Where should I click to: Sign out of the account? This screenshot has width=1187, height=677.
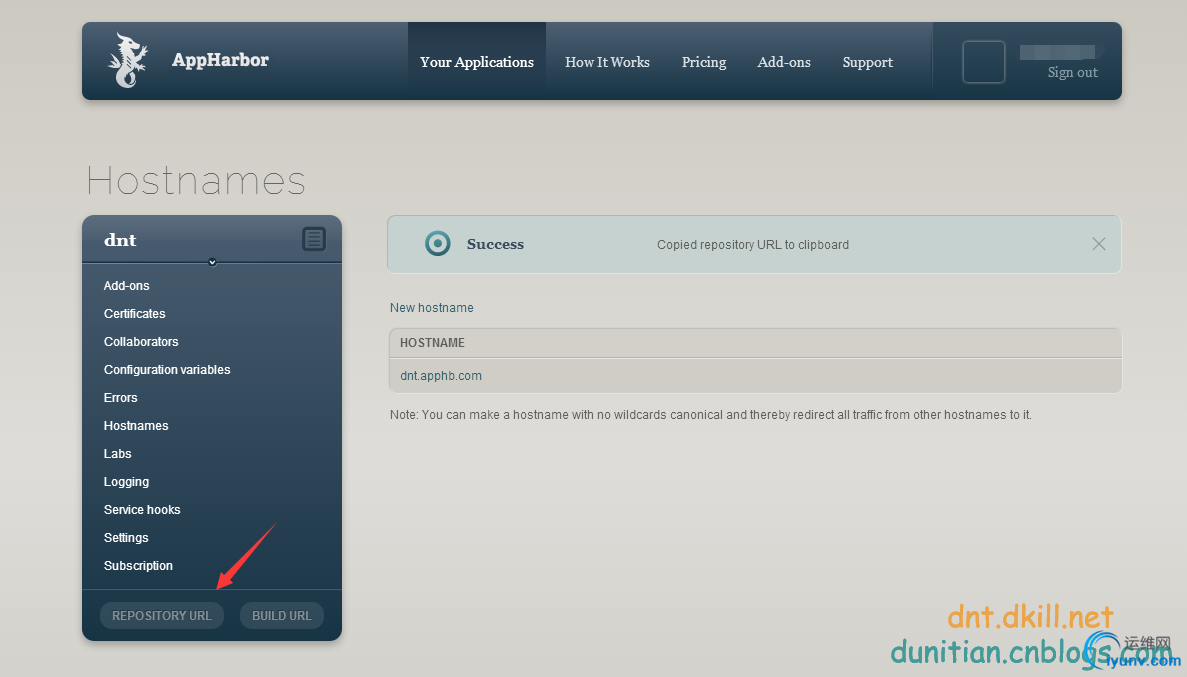tap(1072, 73)
